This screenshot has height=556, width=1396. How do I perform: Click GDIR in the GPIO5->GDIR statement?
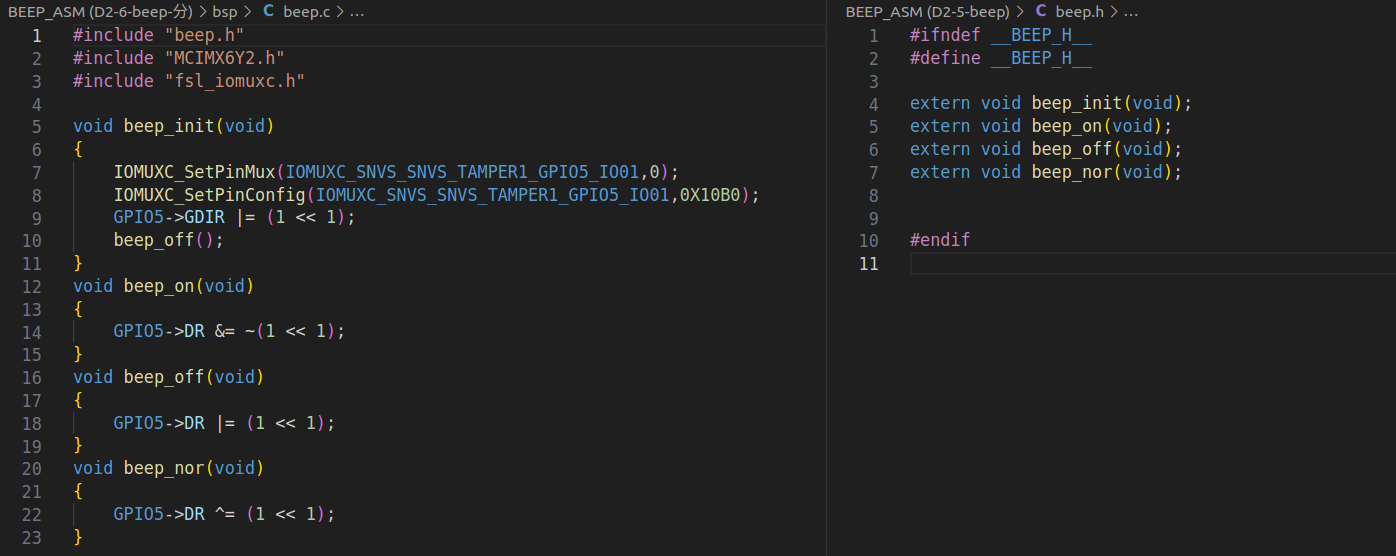204,217
